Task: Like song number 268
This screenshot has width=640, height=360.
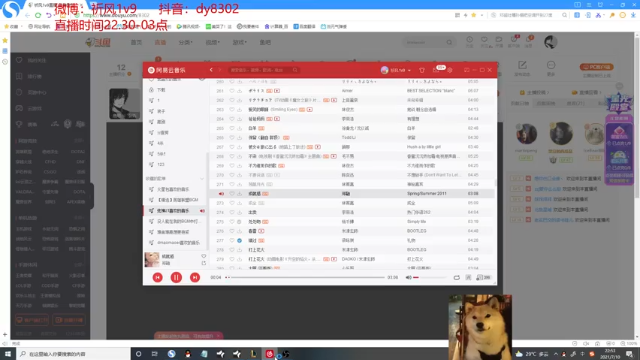Action: (x=232, y=156)
